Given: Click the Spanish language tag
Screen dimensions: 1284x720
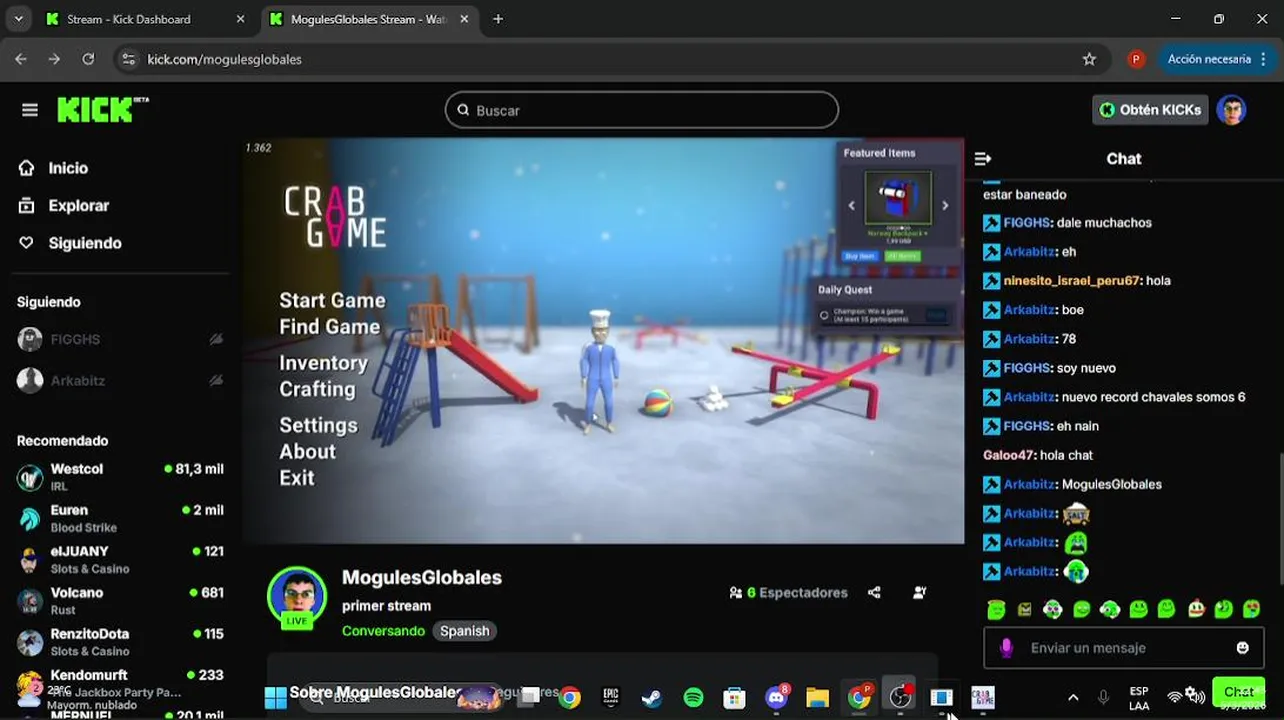Looking at the screenshot, I should tap(465, 631).
